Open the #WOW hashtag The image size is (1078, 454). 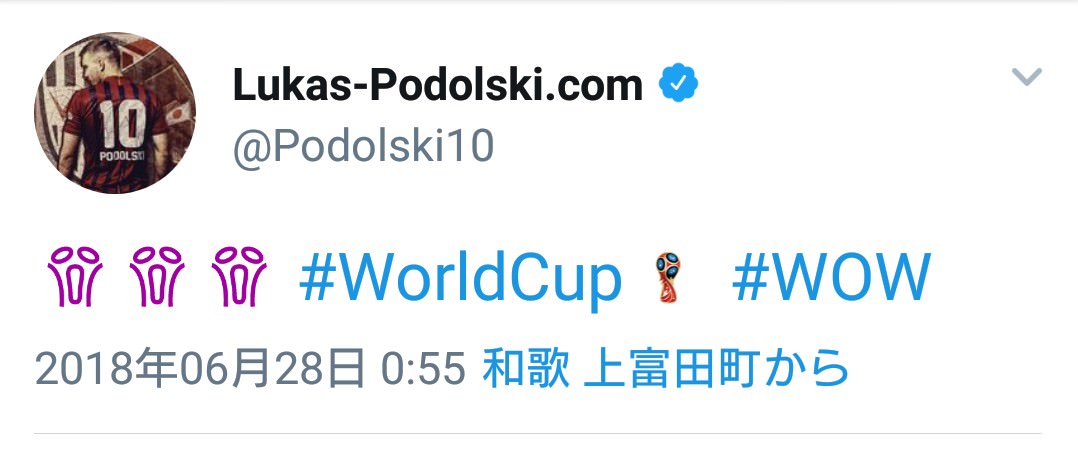[x=831, y=277]
